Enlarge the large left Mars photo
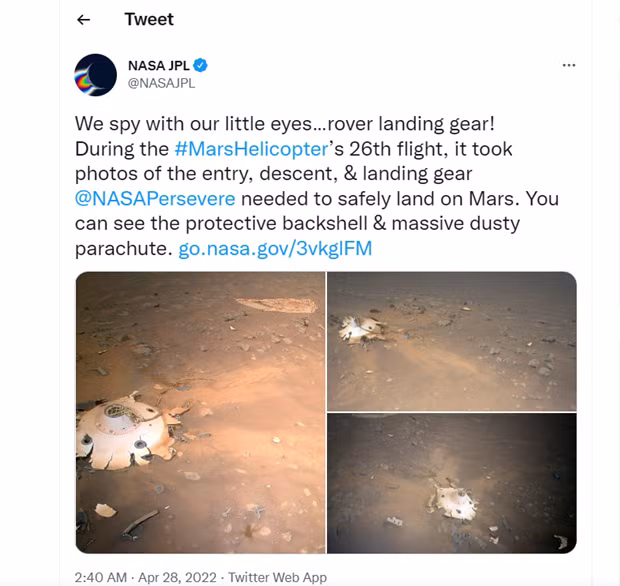Screen dimensions: 620x586 [200, 412]
